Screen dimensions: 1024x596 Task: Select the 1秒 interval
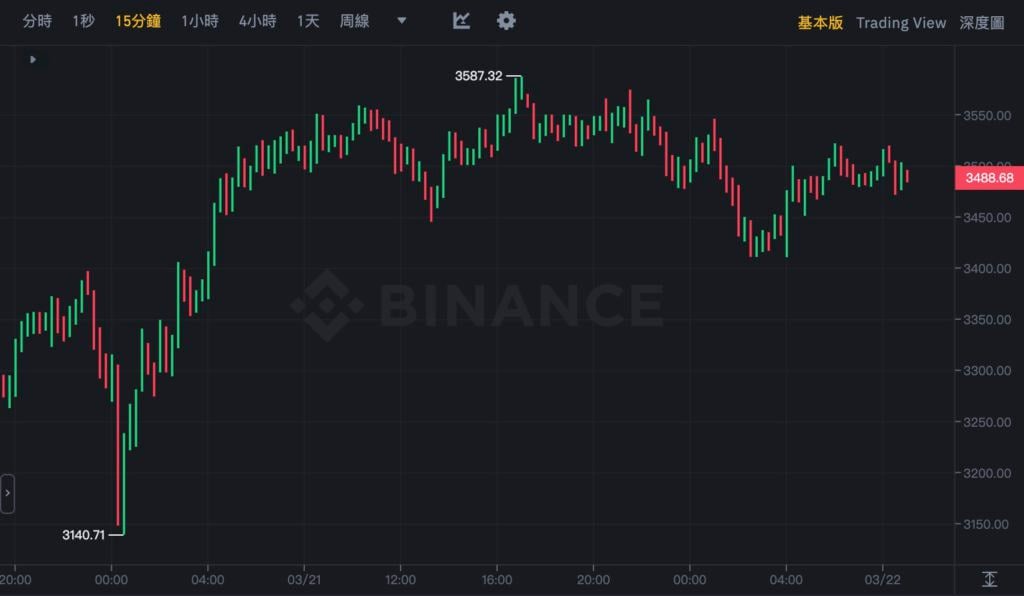point(83,21)
